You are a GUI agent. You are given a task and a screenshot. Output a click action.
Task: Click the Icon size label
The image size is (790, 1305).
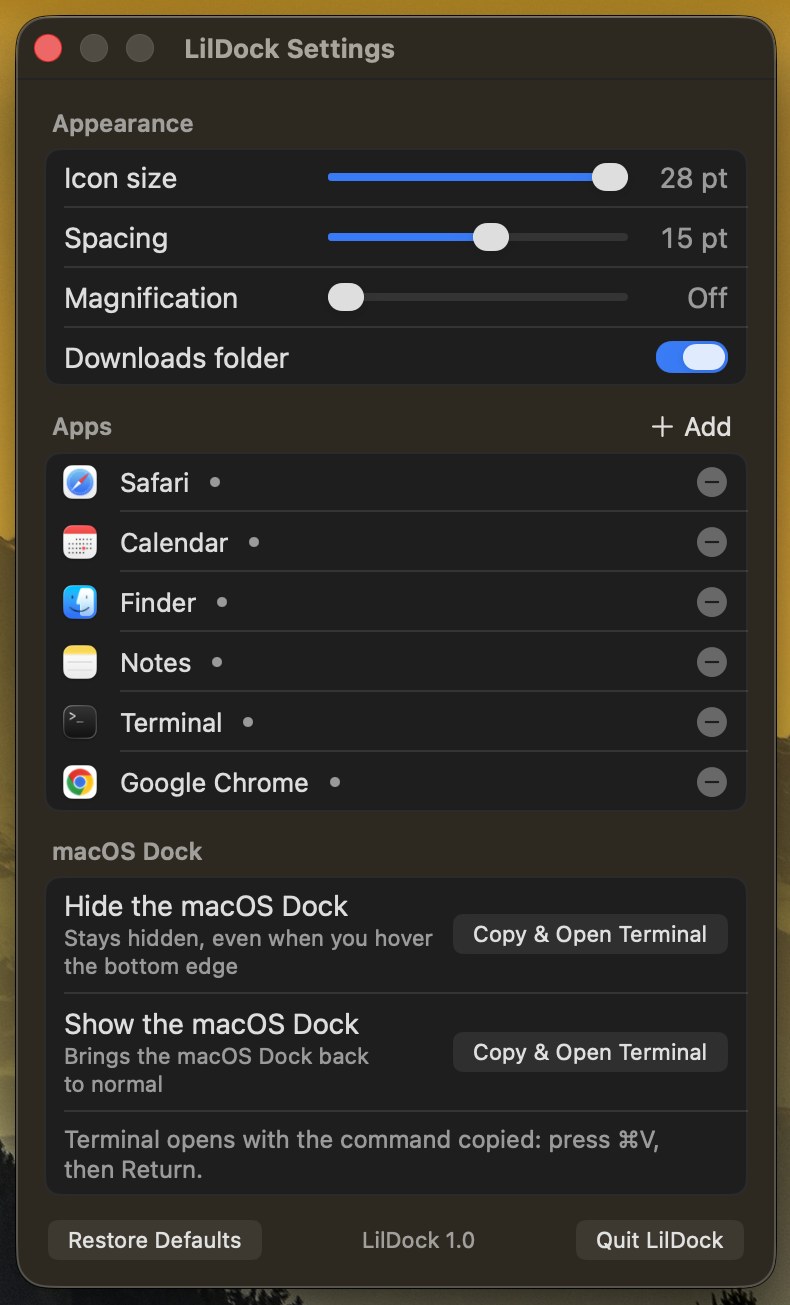point(121,179)
